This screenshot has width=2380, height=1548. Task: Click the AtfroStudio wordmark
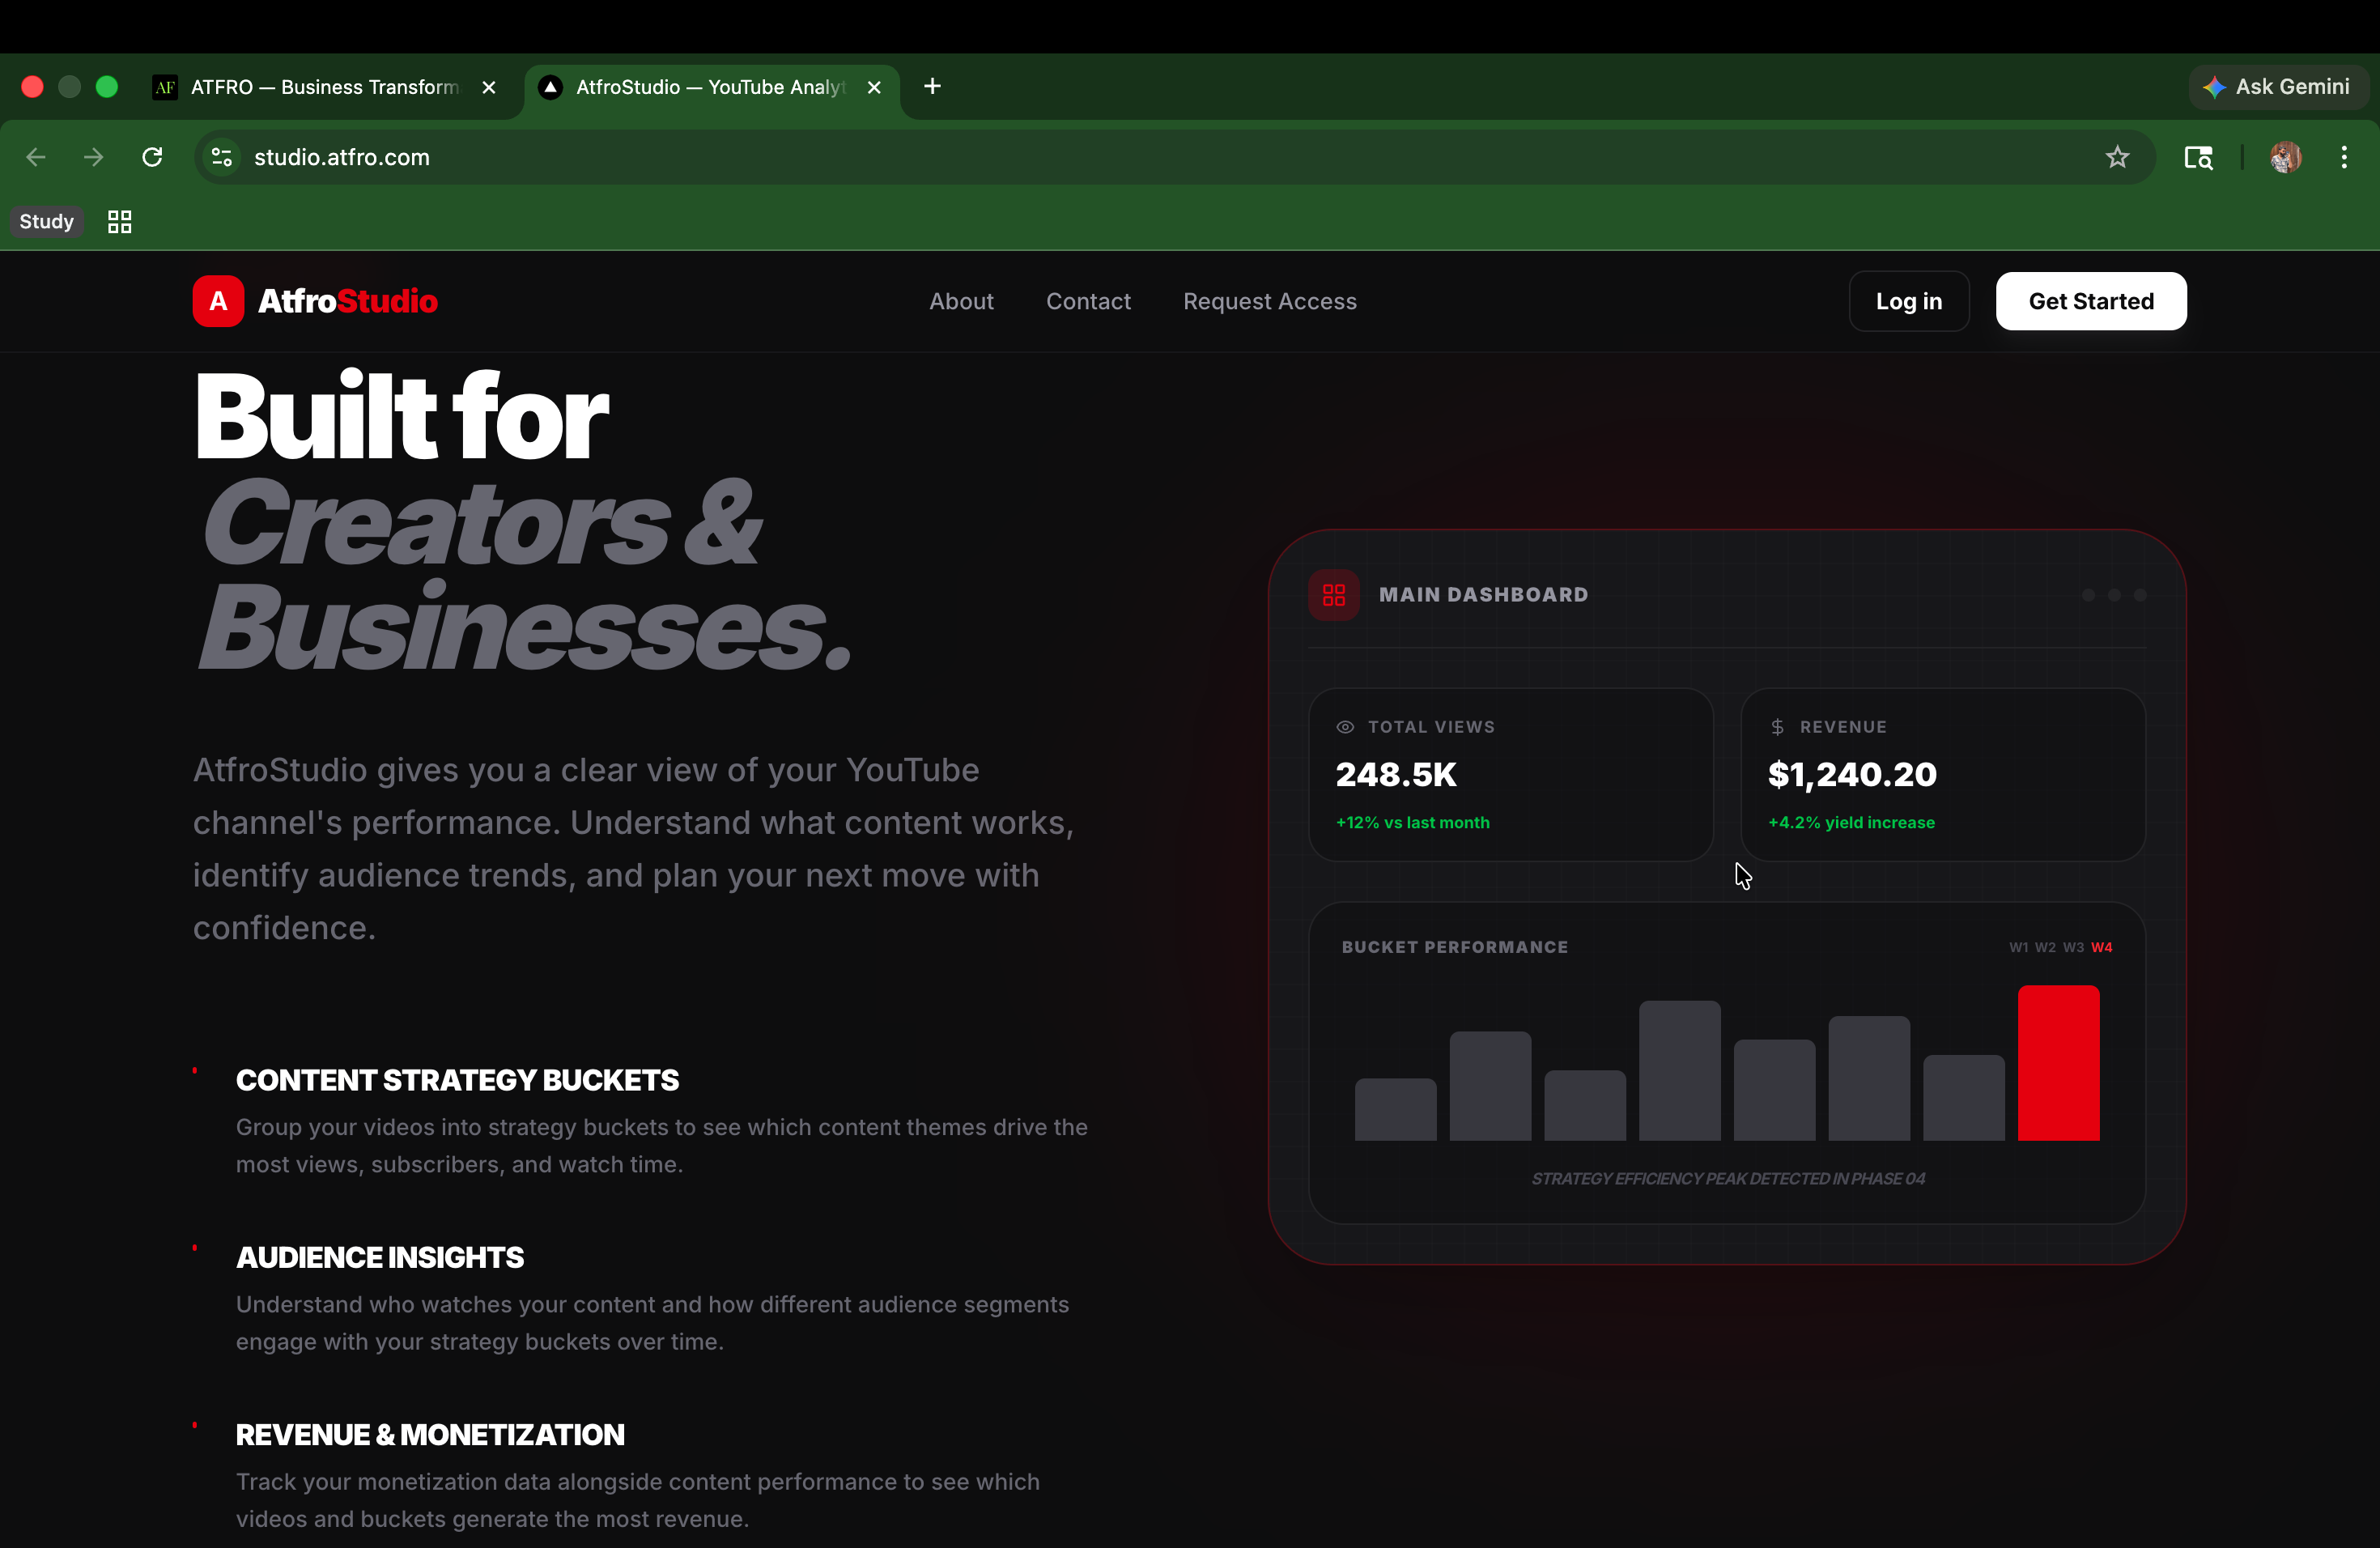coord(348,301)
